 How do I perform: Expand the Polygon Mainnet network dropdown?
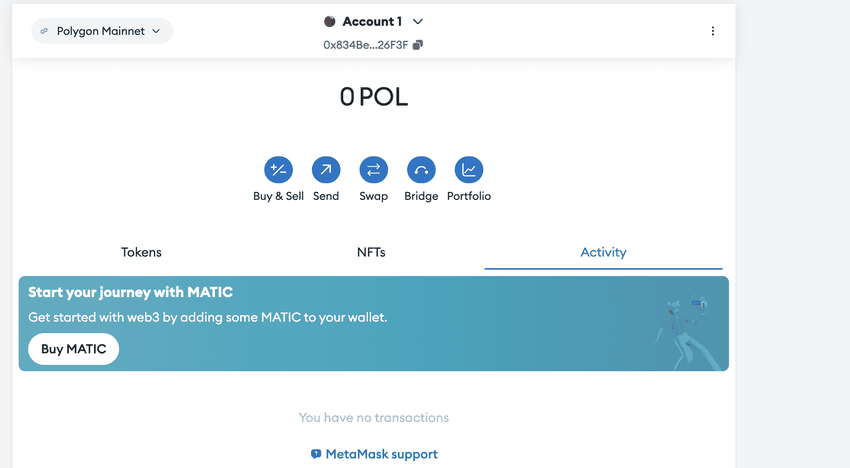pyautogui.click(x=155, y=31)
